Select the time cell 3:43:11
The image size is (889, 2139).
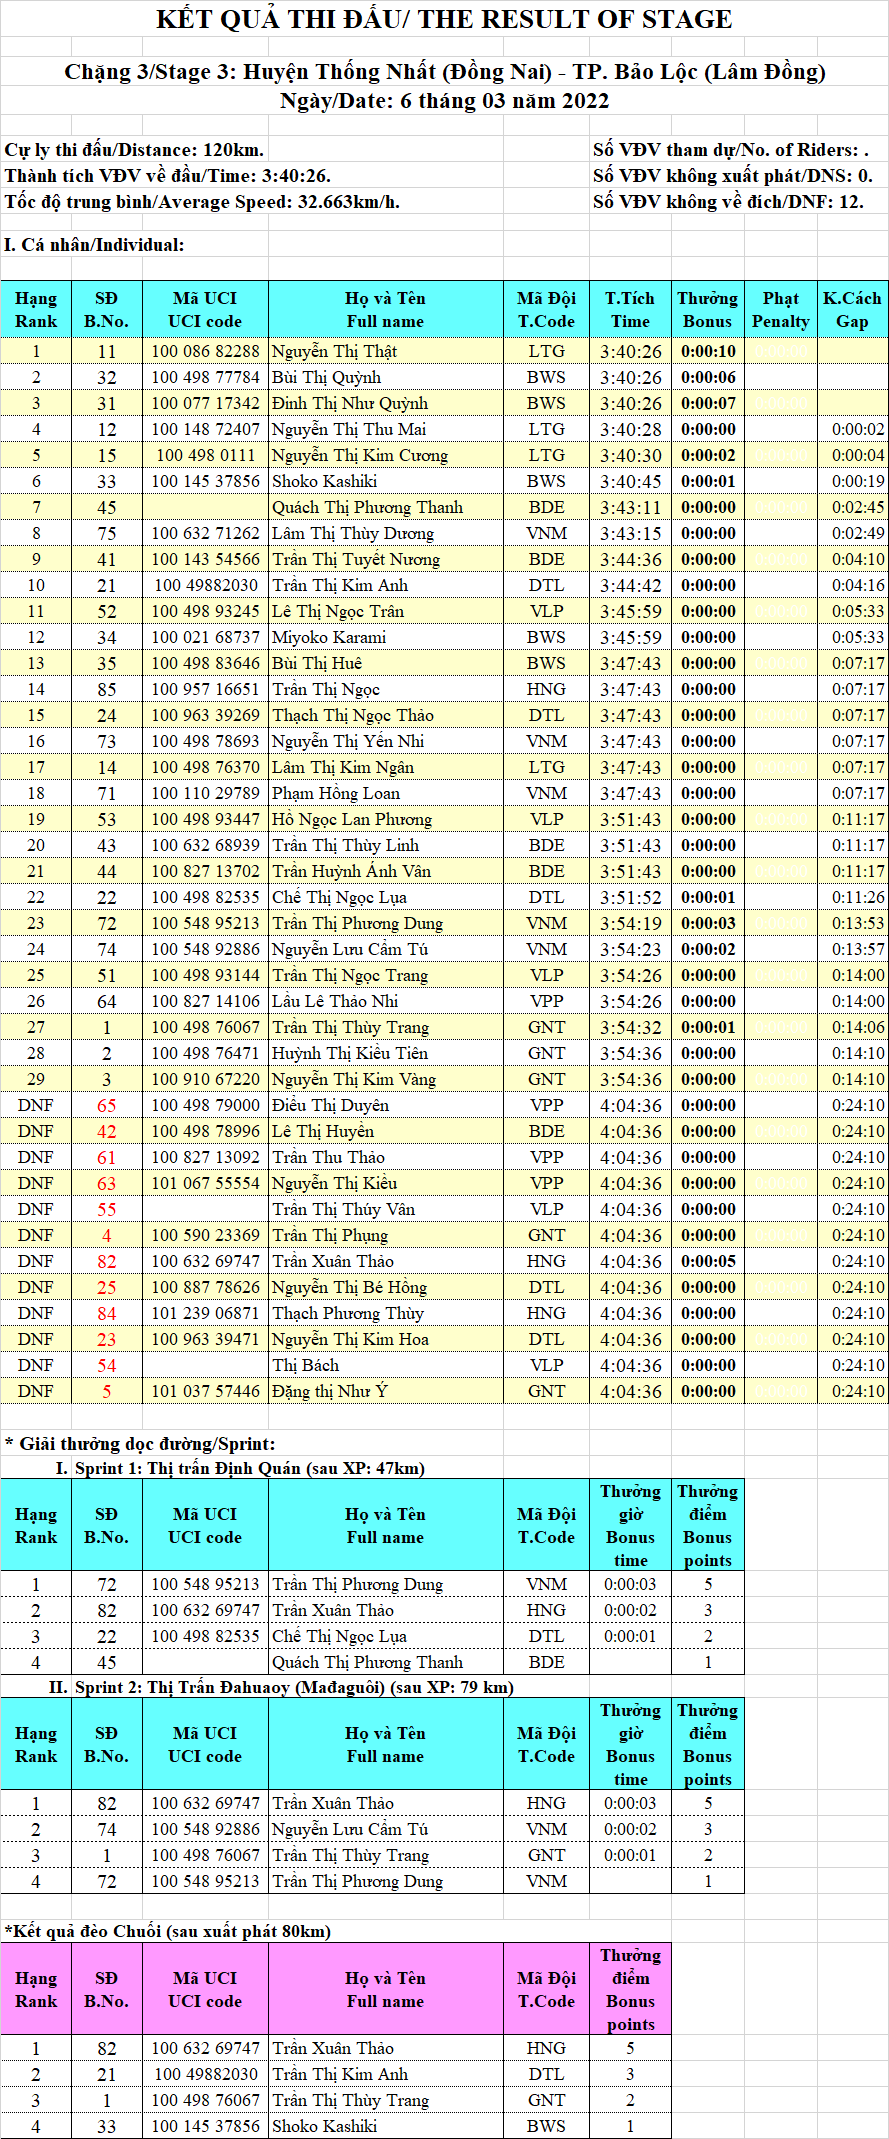coord(630,507)
